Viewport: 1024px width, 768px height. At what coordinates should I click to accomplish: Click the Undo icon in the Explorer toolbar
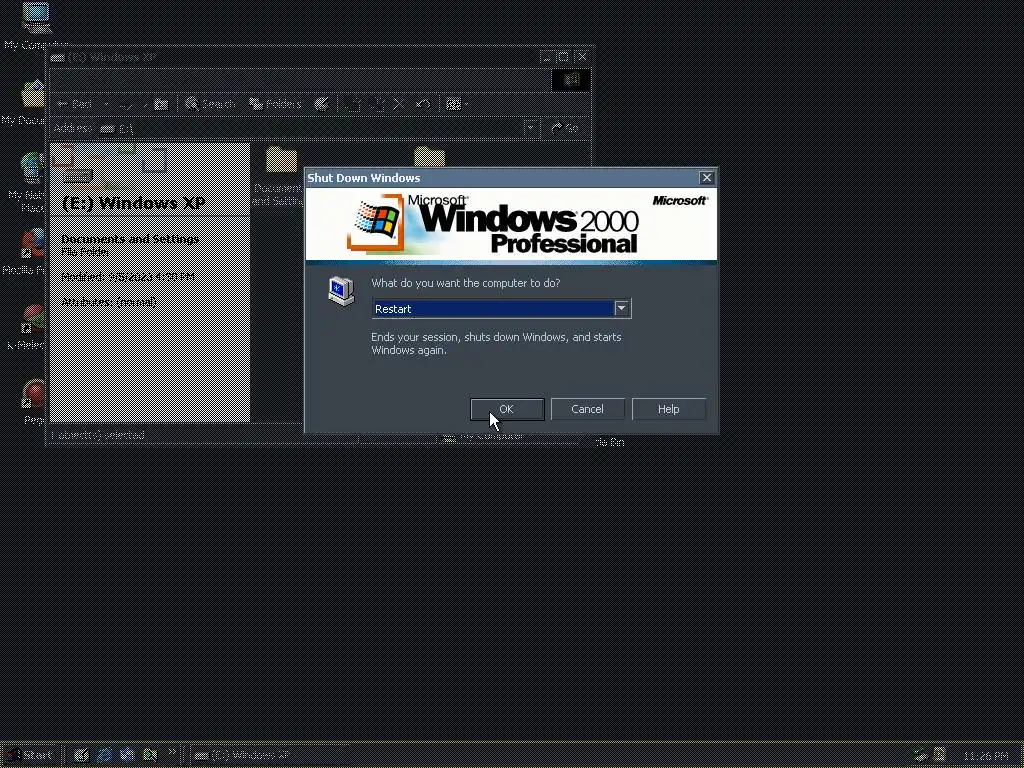[423, 104]
